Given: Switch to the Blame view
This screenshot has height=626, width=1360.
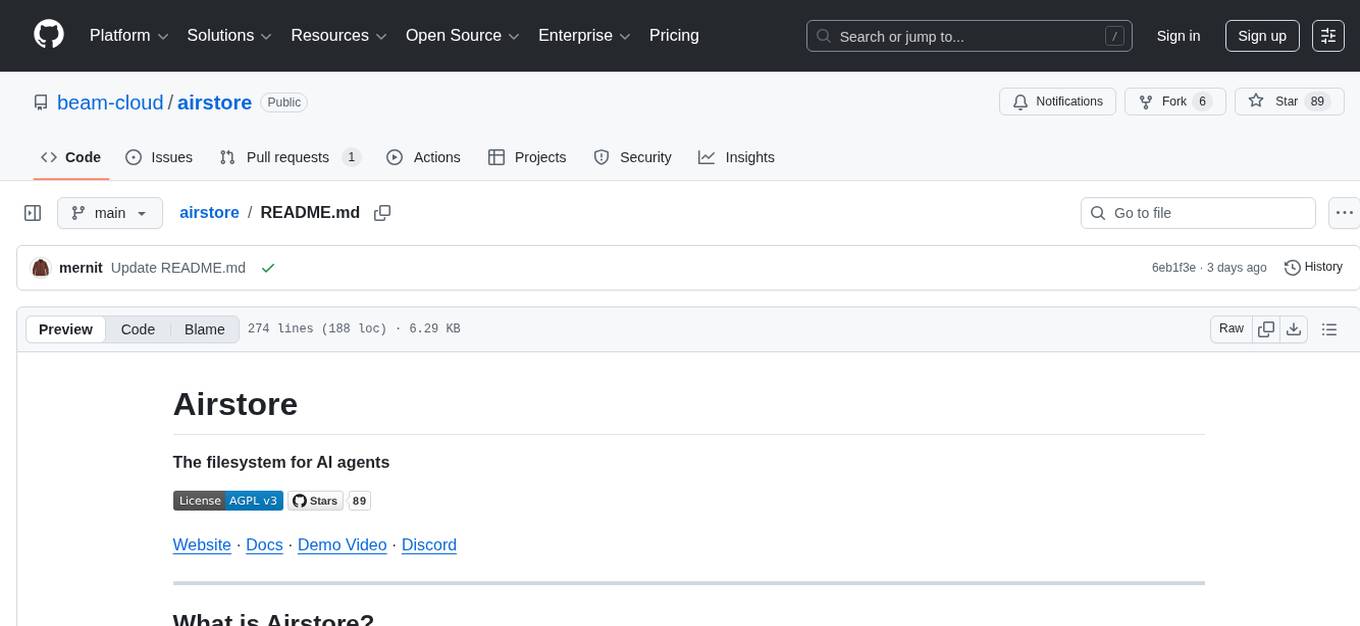Looking at the screenshot, I should click(x=204, y=329).
